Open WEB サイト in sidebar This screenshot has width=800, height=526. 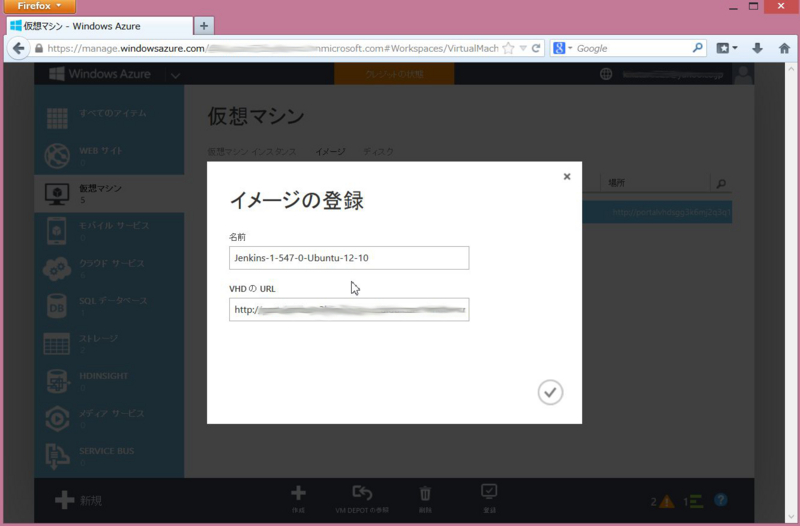pyautogui.click(x=109, y=156)
